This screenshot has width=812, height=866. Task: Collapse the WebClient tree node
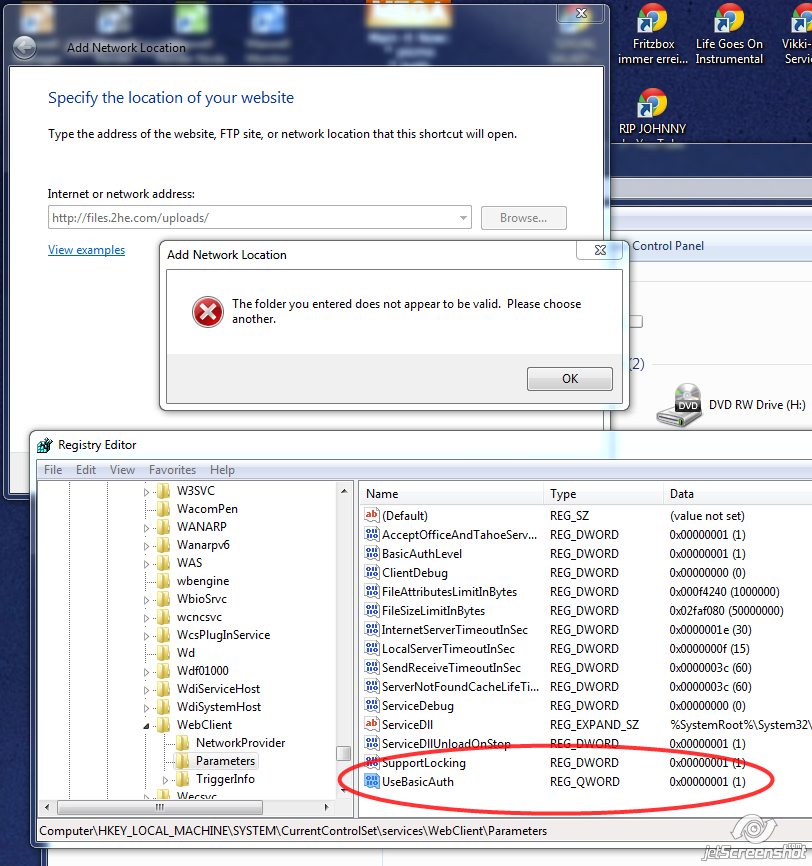pyautogui.click(x=146, y=726)
